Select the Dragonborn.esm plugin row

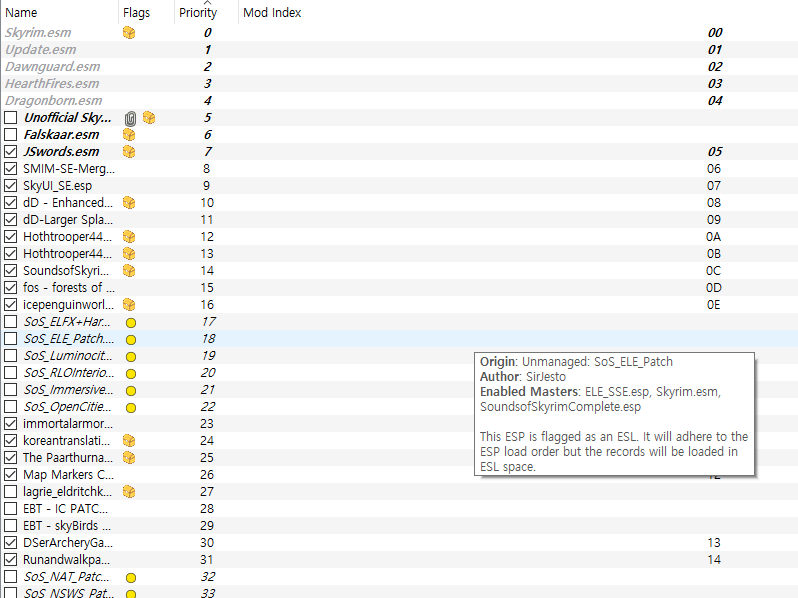54,101
